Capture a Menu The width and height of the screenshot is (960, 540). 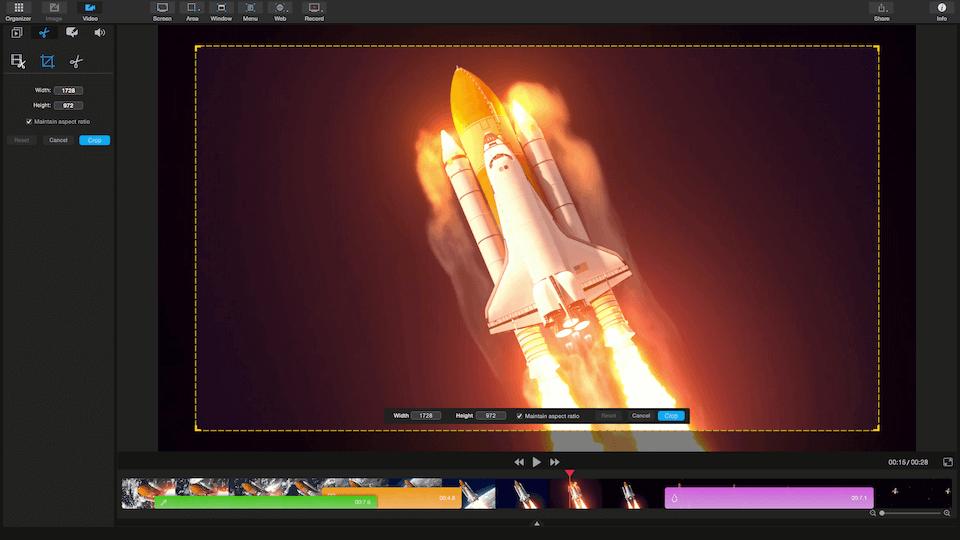pos(250,11)
